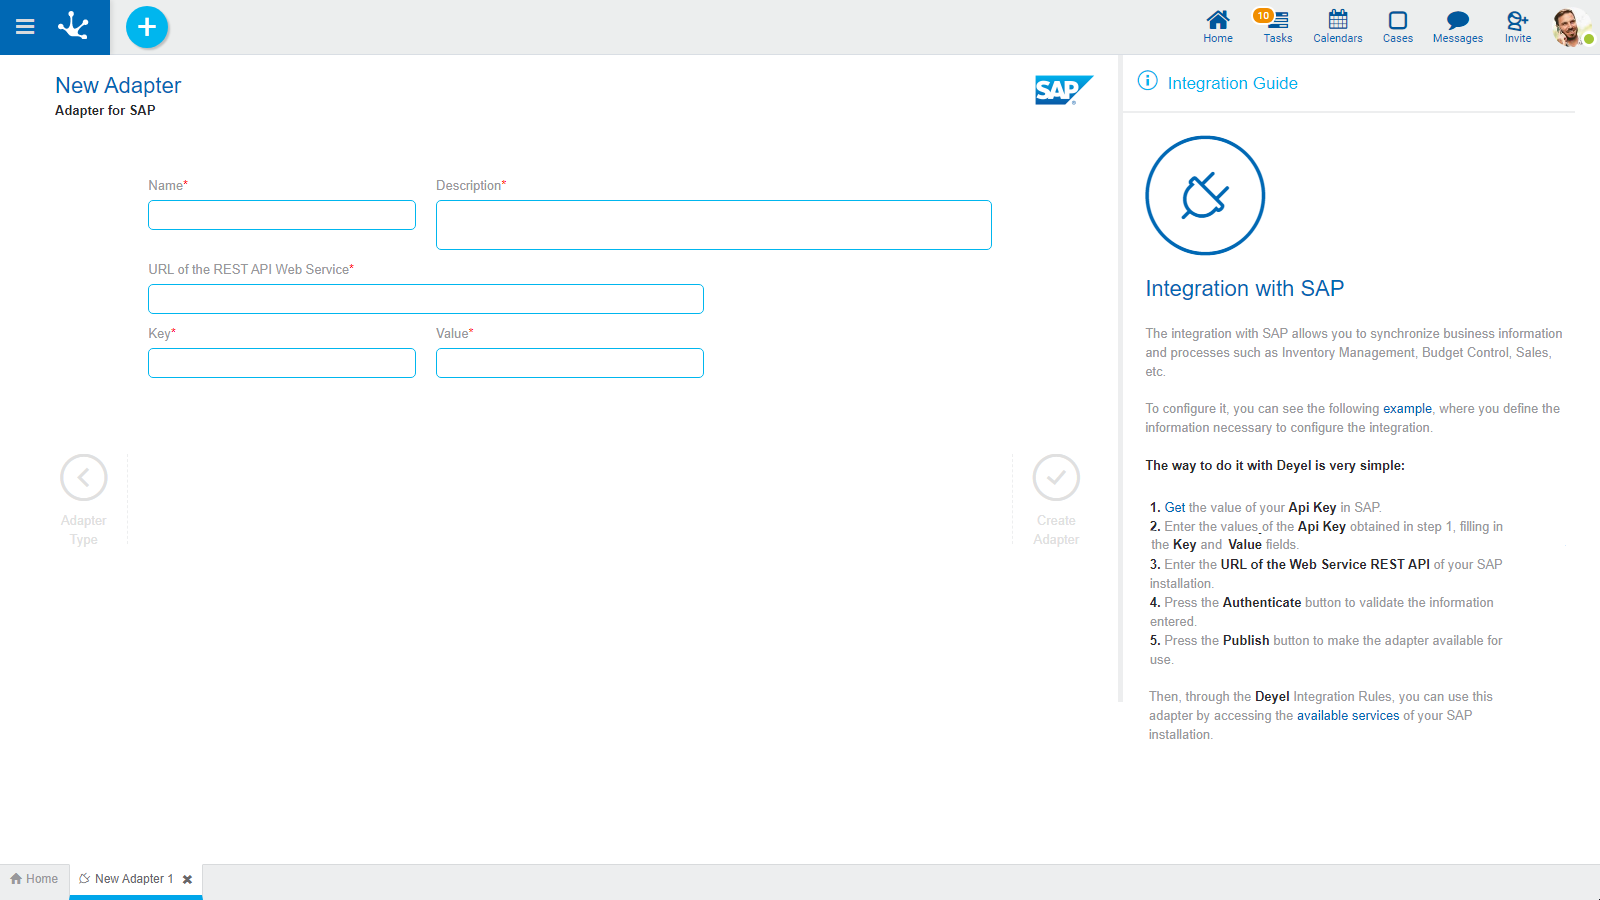Switch to the Home bottom tab

tap(35, 879)
